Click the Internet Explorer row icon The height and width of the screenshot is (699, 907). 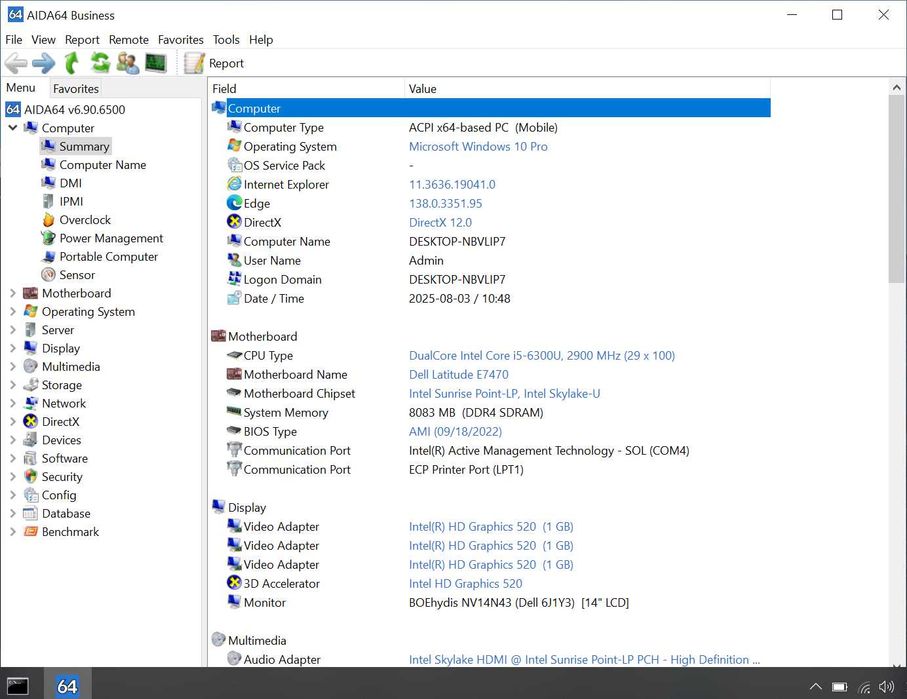234,184
